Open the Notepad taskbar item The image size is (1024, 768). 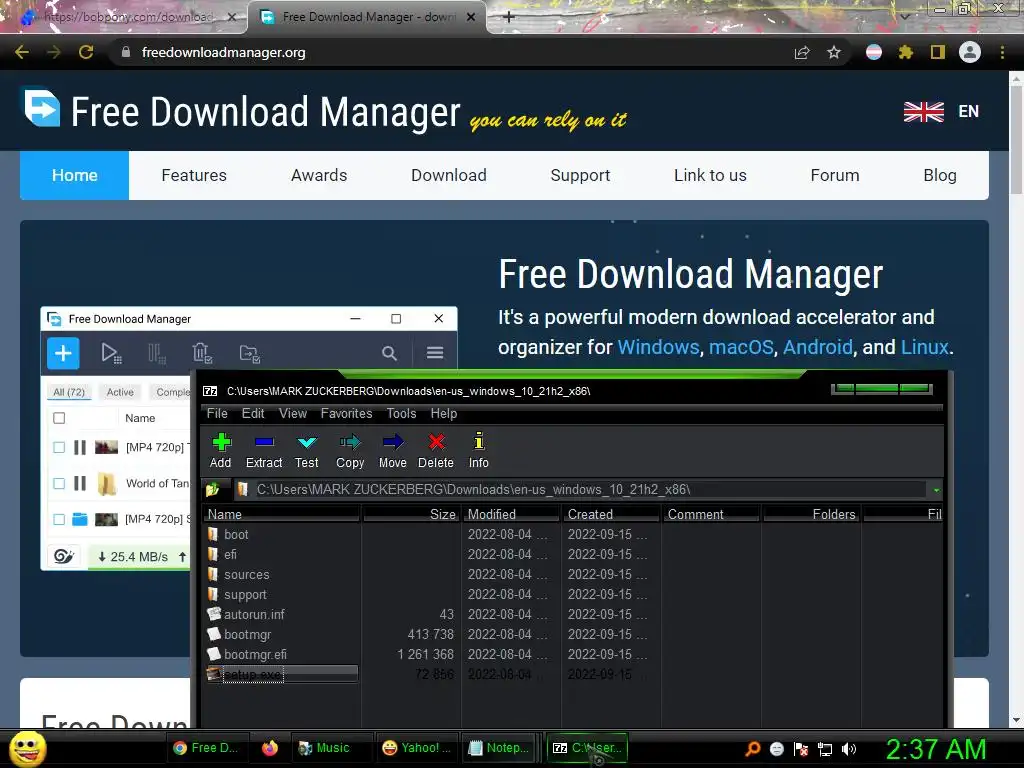[499, 748]
